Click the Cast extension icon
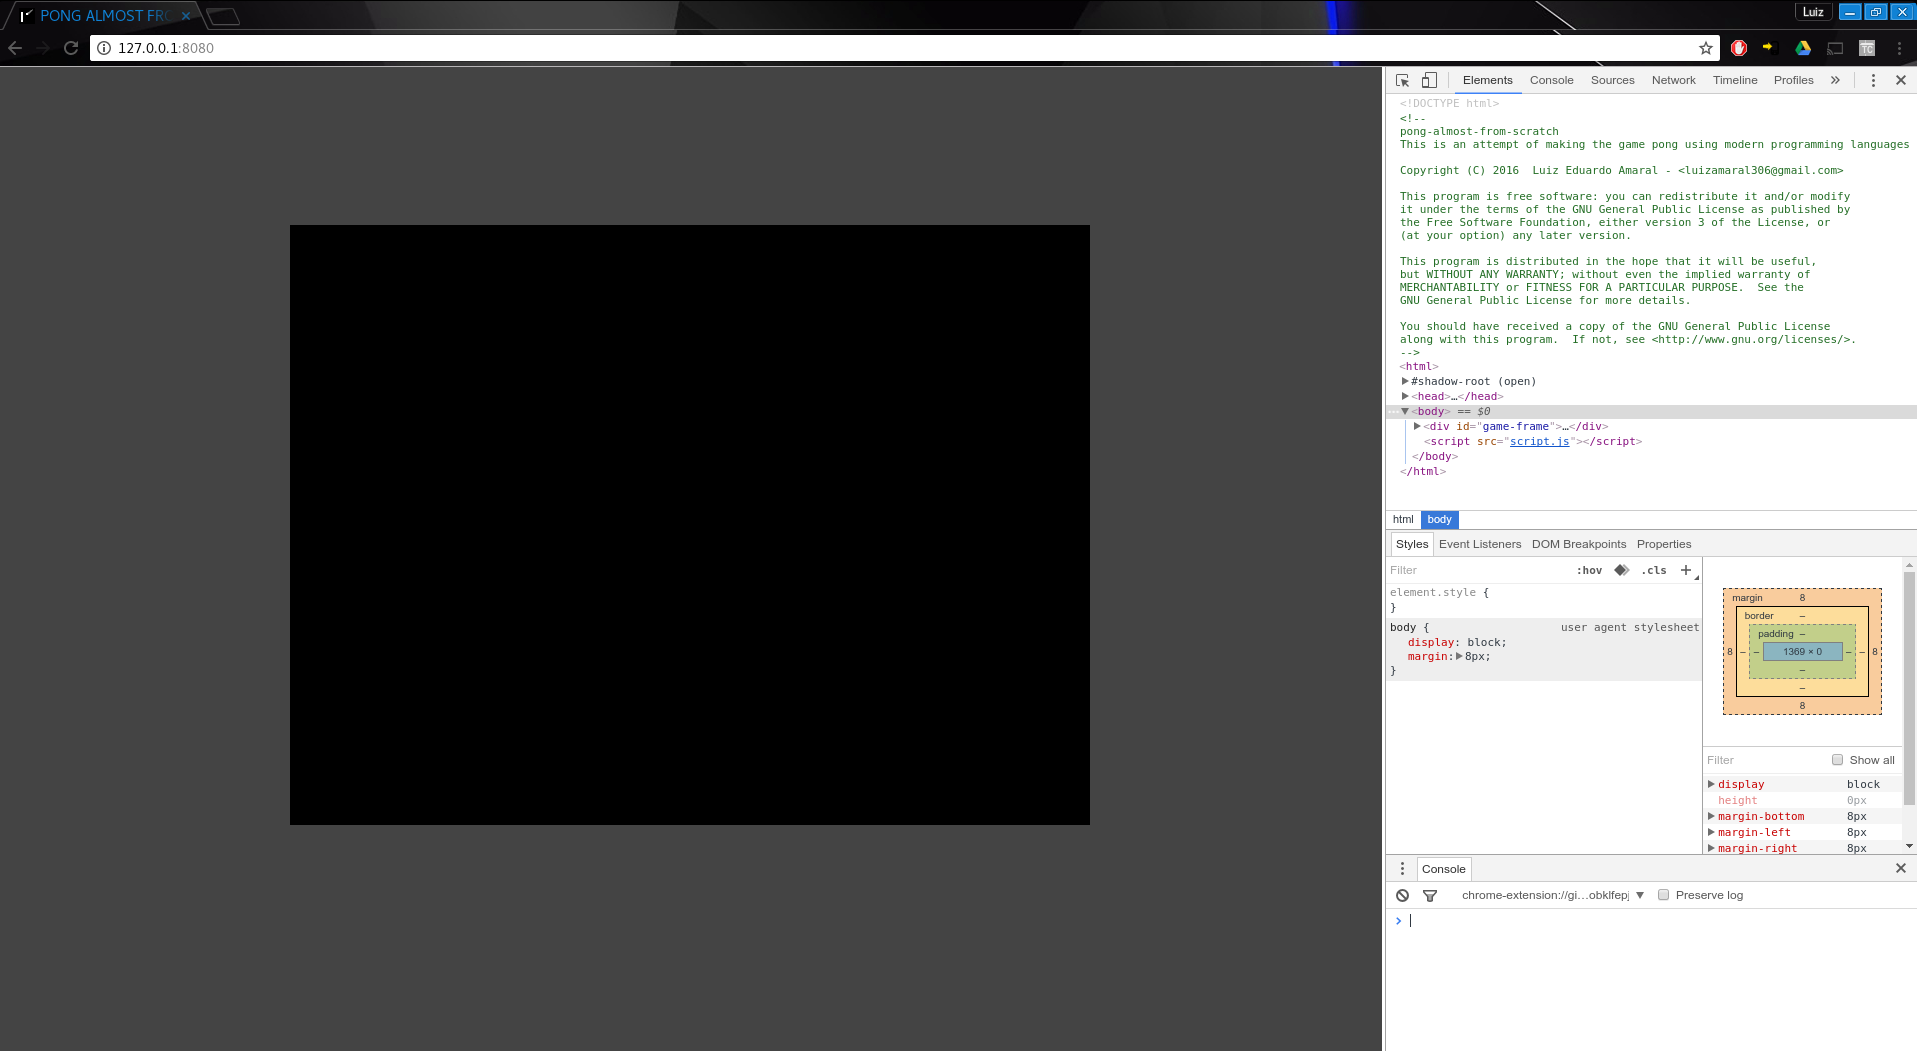 1835,48
